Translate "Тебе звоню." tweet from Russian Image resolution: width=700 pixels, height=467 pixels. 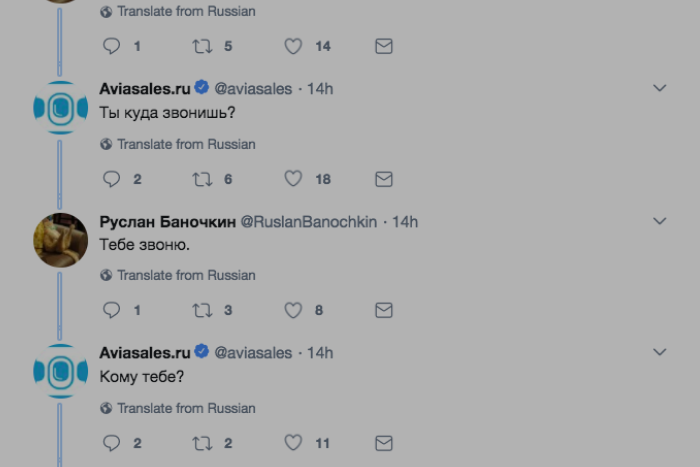[x=186, y=275]
